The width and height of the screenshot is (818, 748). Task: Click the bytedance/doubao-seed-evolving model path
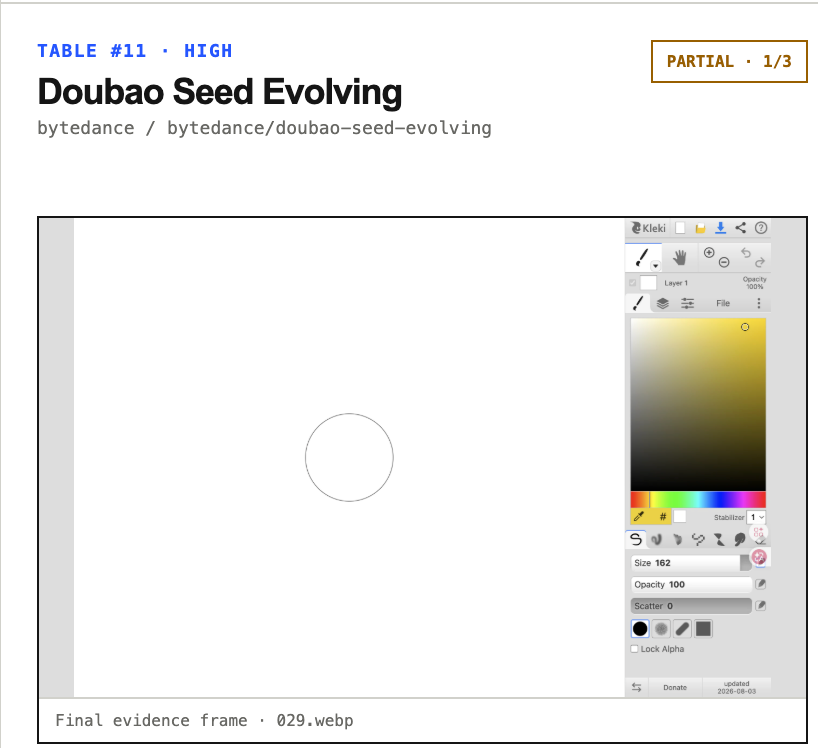[x=329, y=128]
